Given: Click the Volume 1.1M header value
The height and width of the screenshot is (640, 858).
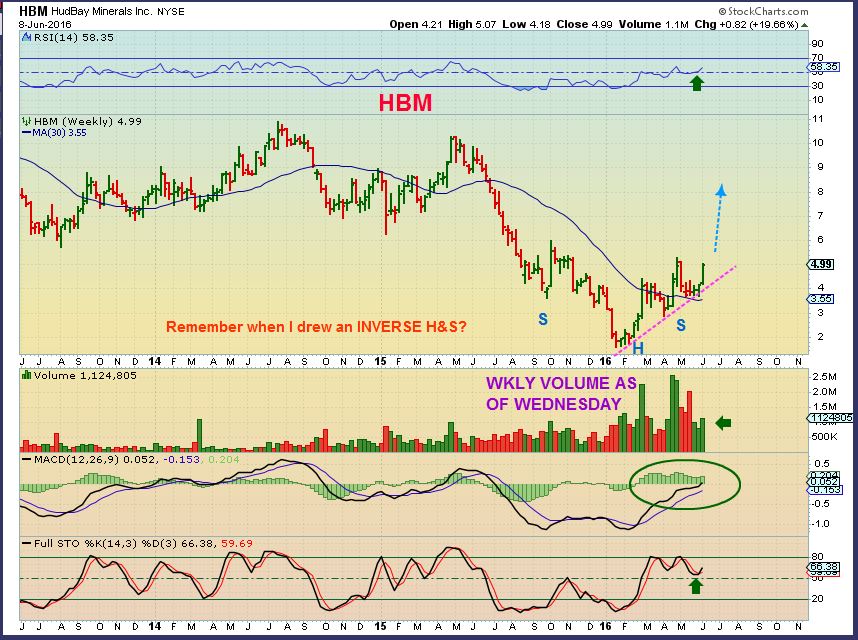Looking at the screenshot, I should tap(653, 24).
